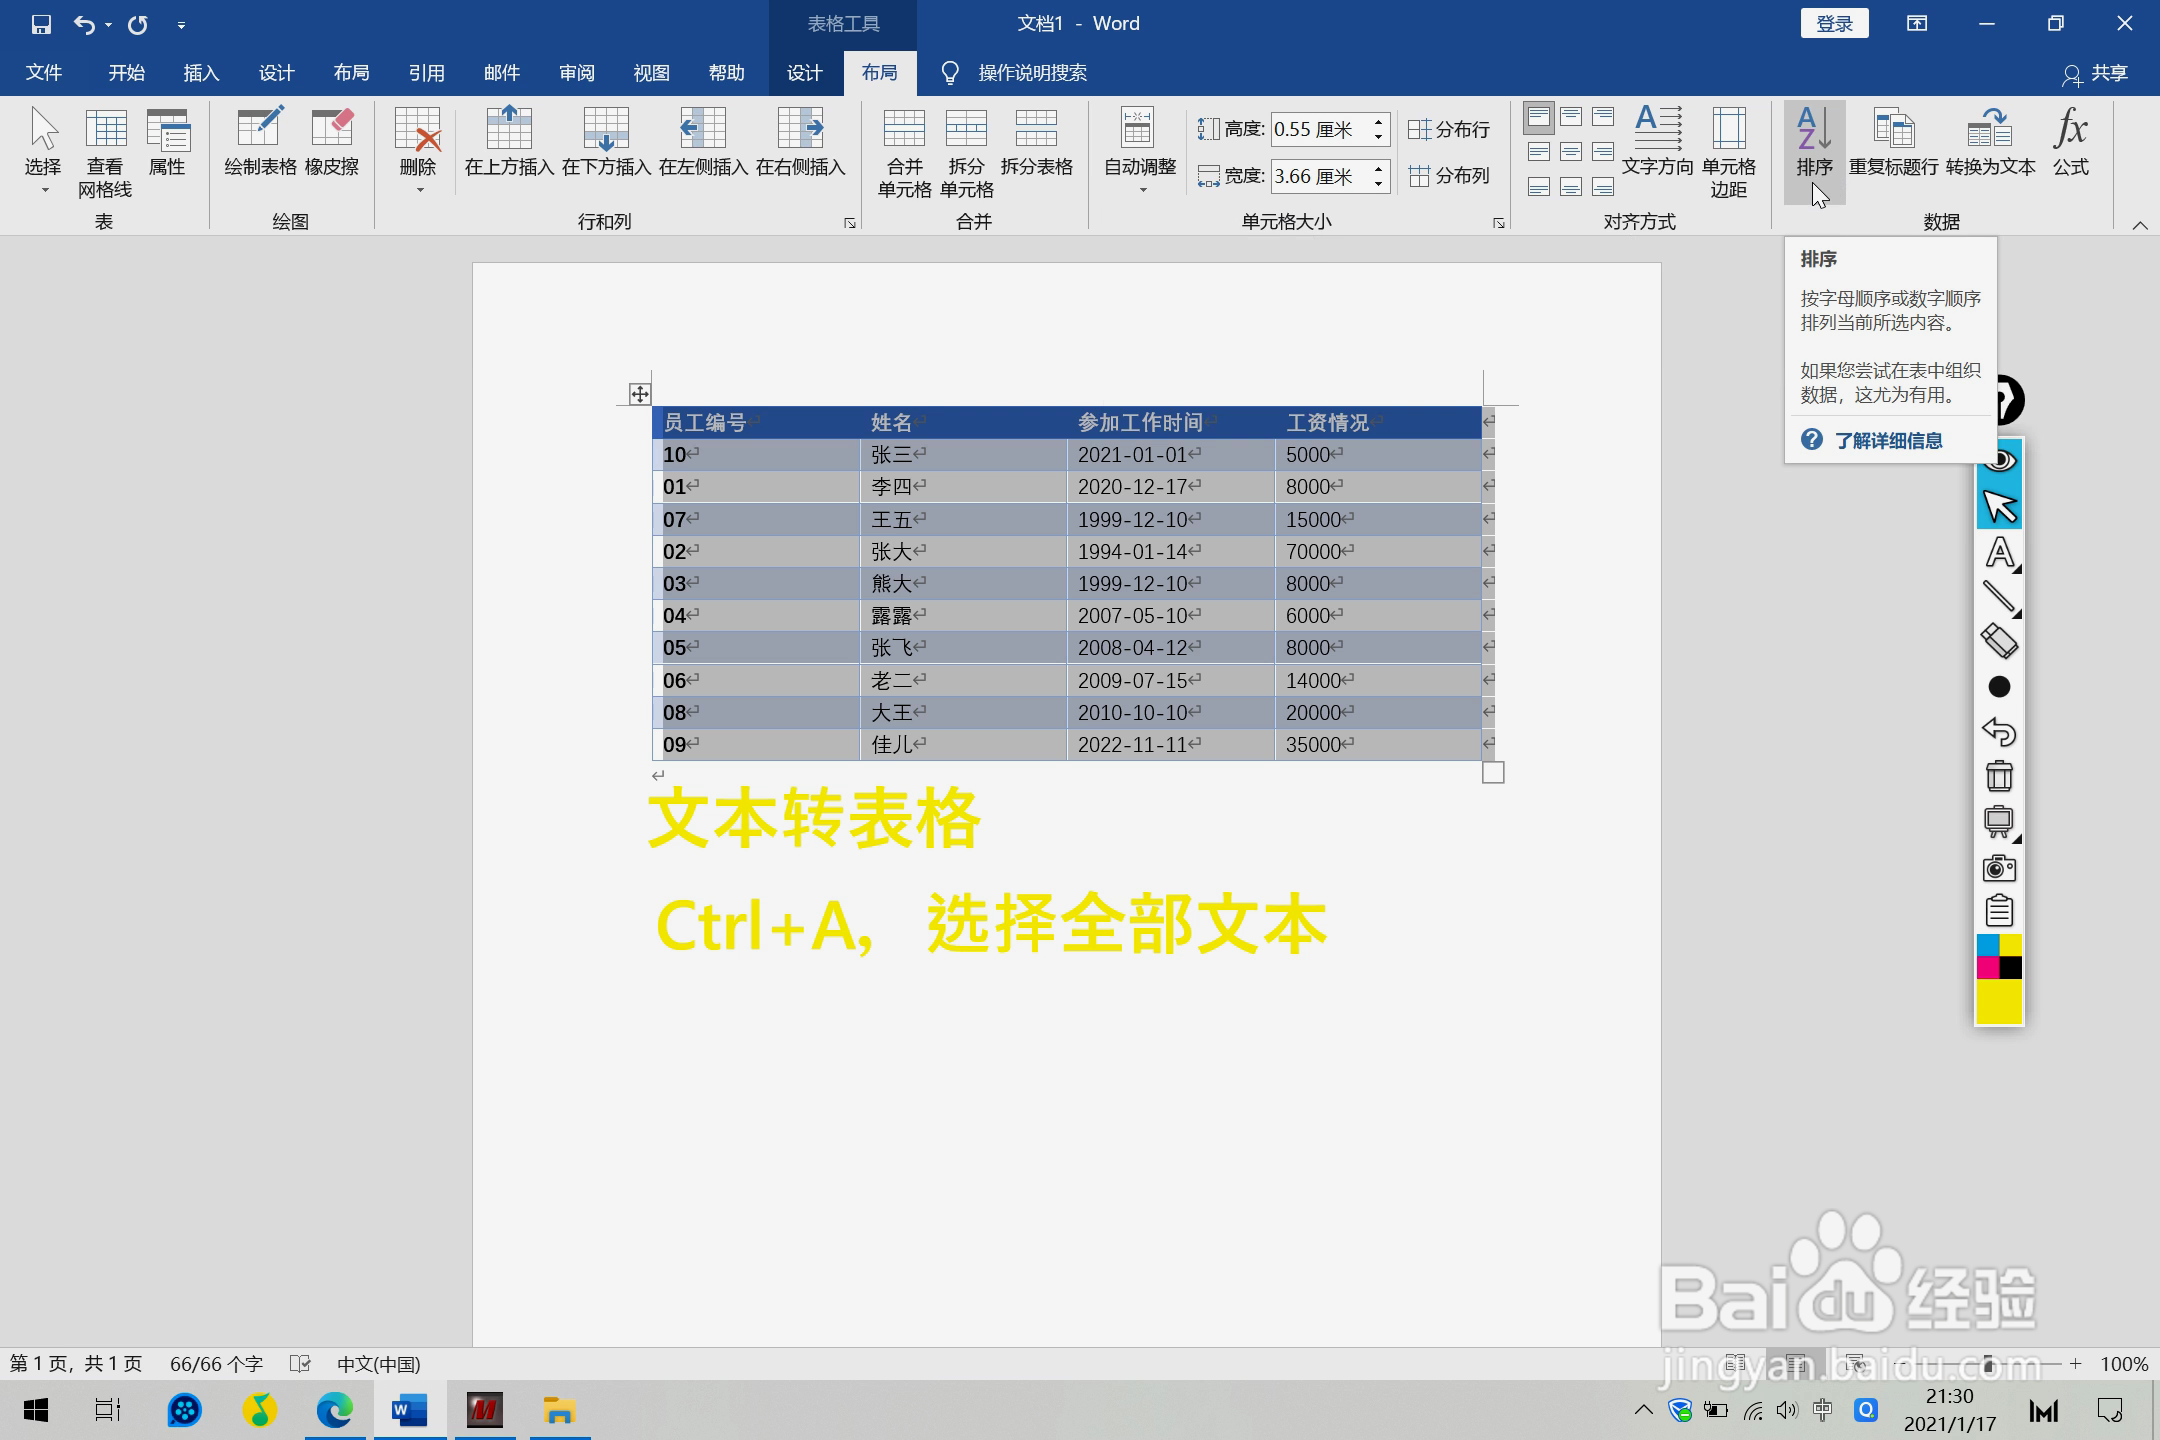Viewport: 2160px width, 1440px height.
Task: Enable center-left cell alignment
Action: pyautogui.click(x=1540, y=150)
